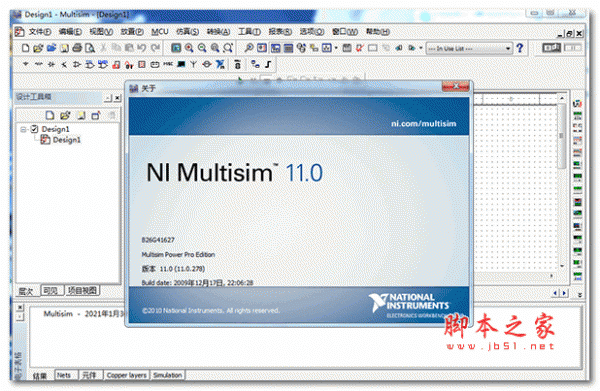
Task: Toggle full screen view icon
Action: coord(176,48)
